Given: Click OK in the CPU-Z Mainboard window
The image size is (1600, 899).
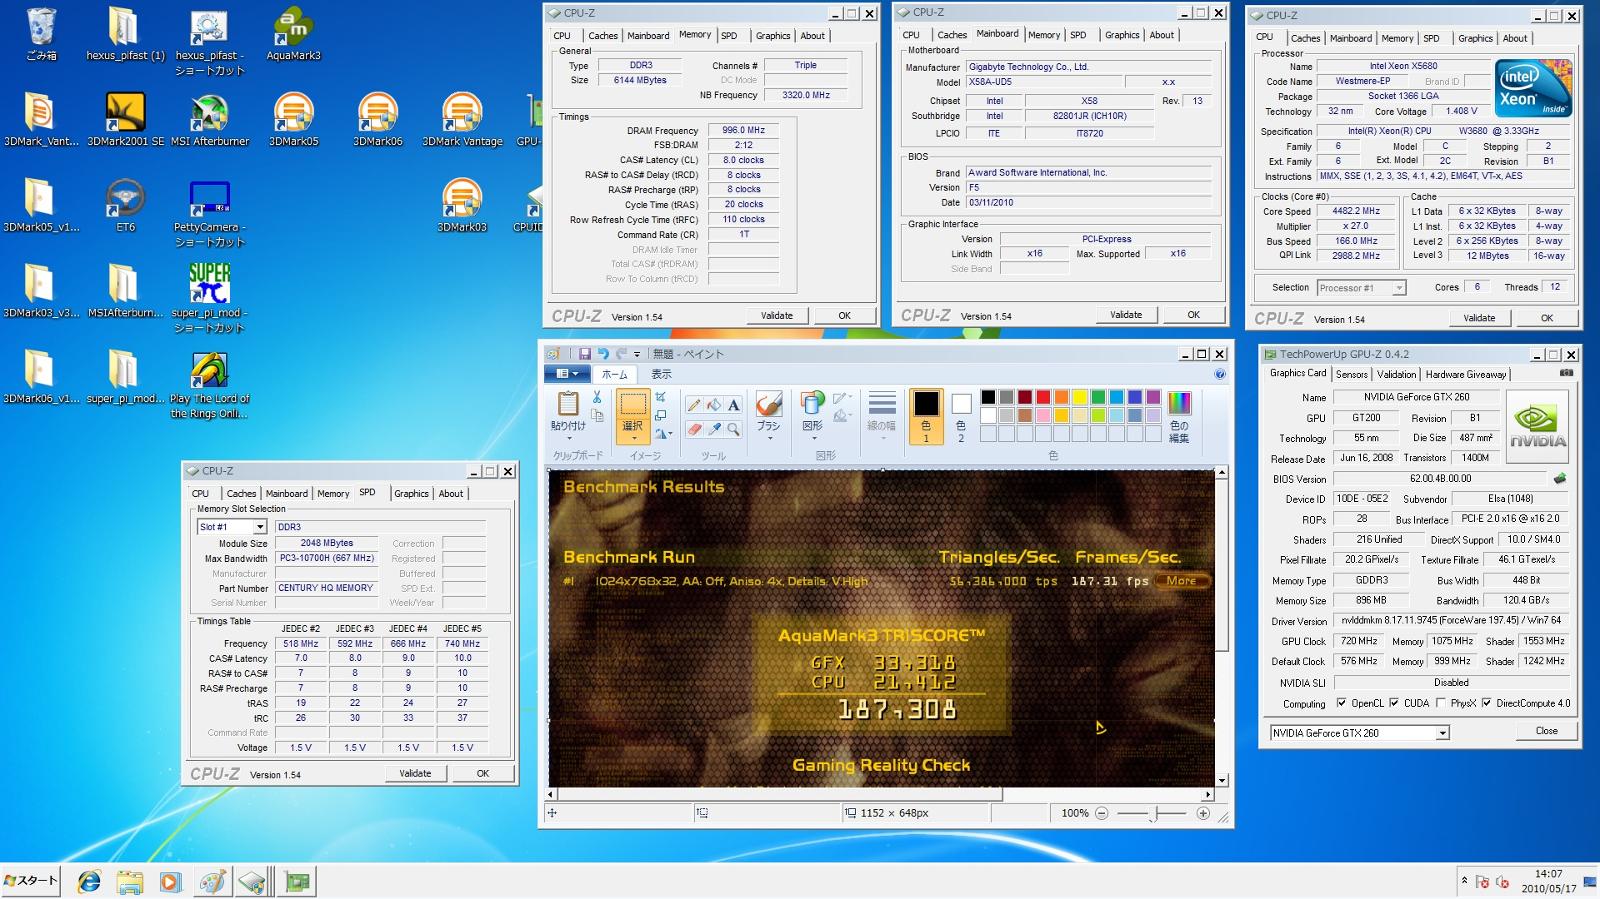Looking at the screenshot, I should click(x=1193, y=314).
